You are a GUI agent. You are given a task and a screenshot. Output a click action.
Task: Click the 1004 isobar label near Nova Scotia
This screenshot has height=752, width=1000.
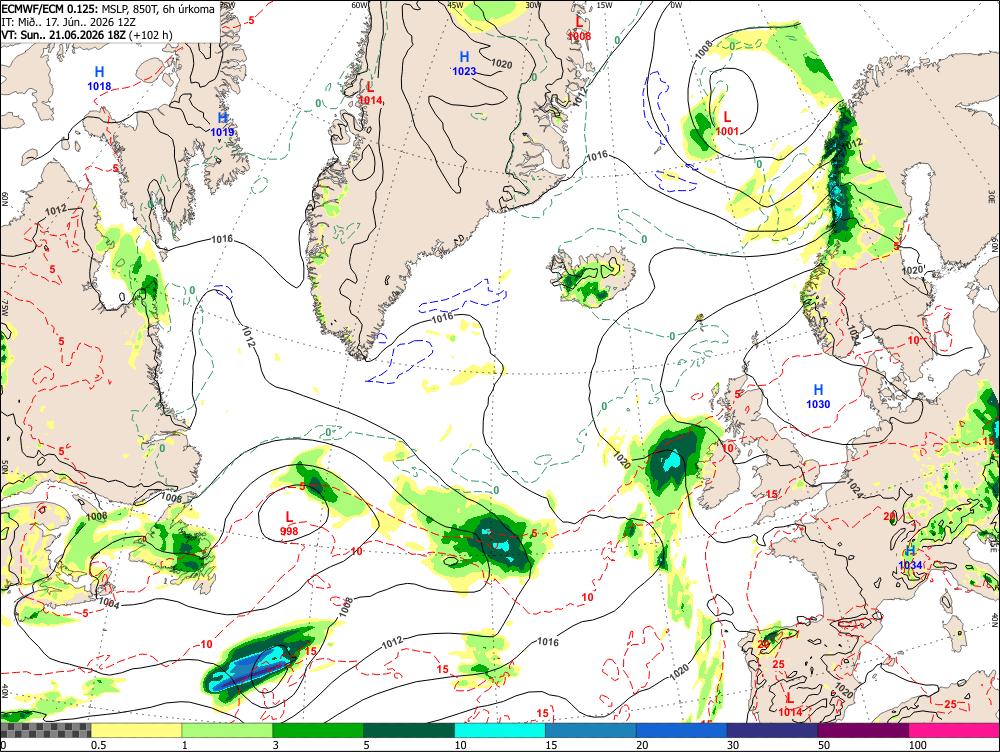point(108,603)
